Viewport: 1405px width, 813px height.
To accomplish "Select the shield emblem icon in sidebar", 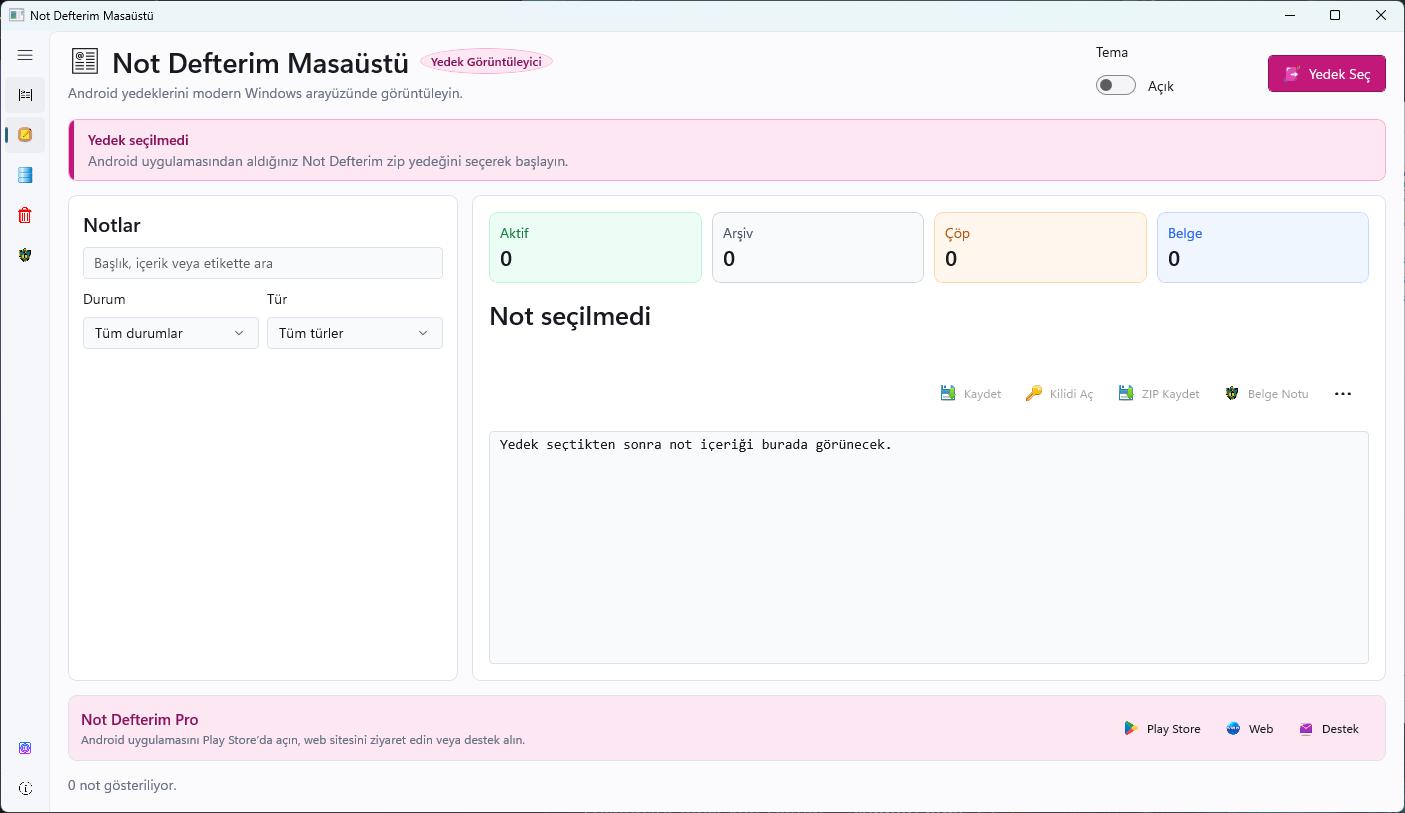I will pyautogui.click(x=25, y=255).
